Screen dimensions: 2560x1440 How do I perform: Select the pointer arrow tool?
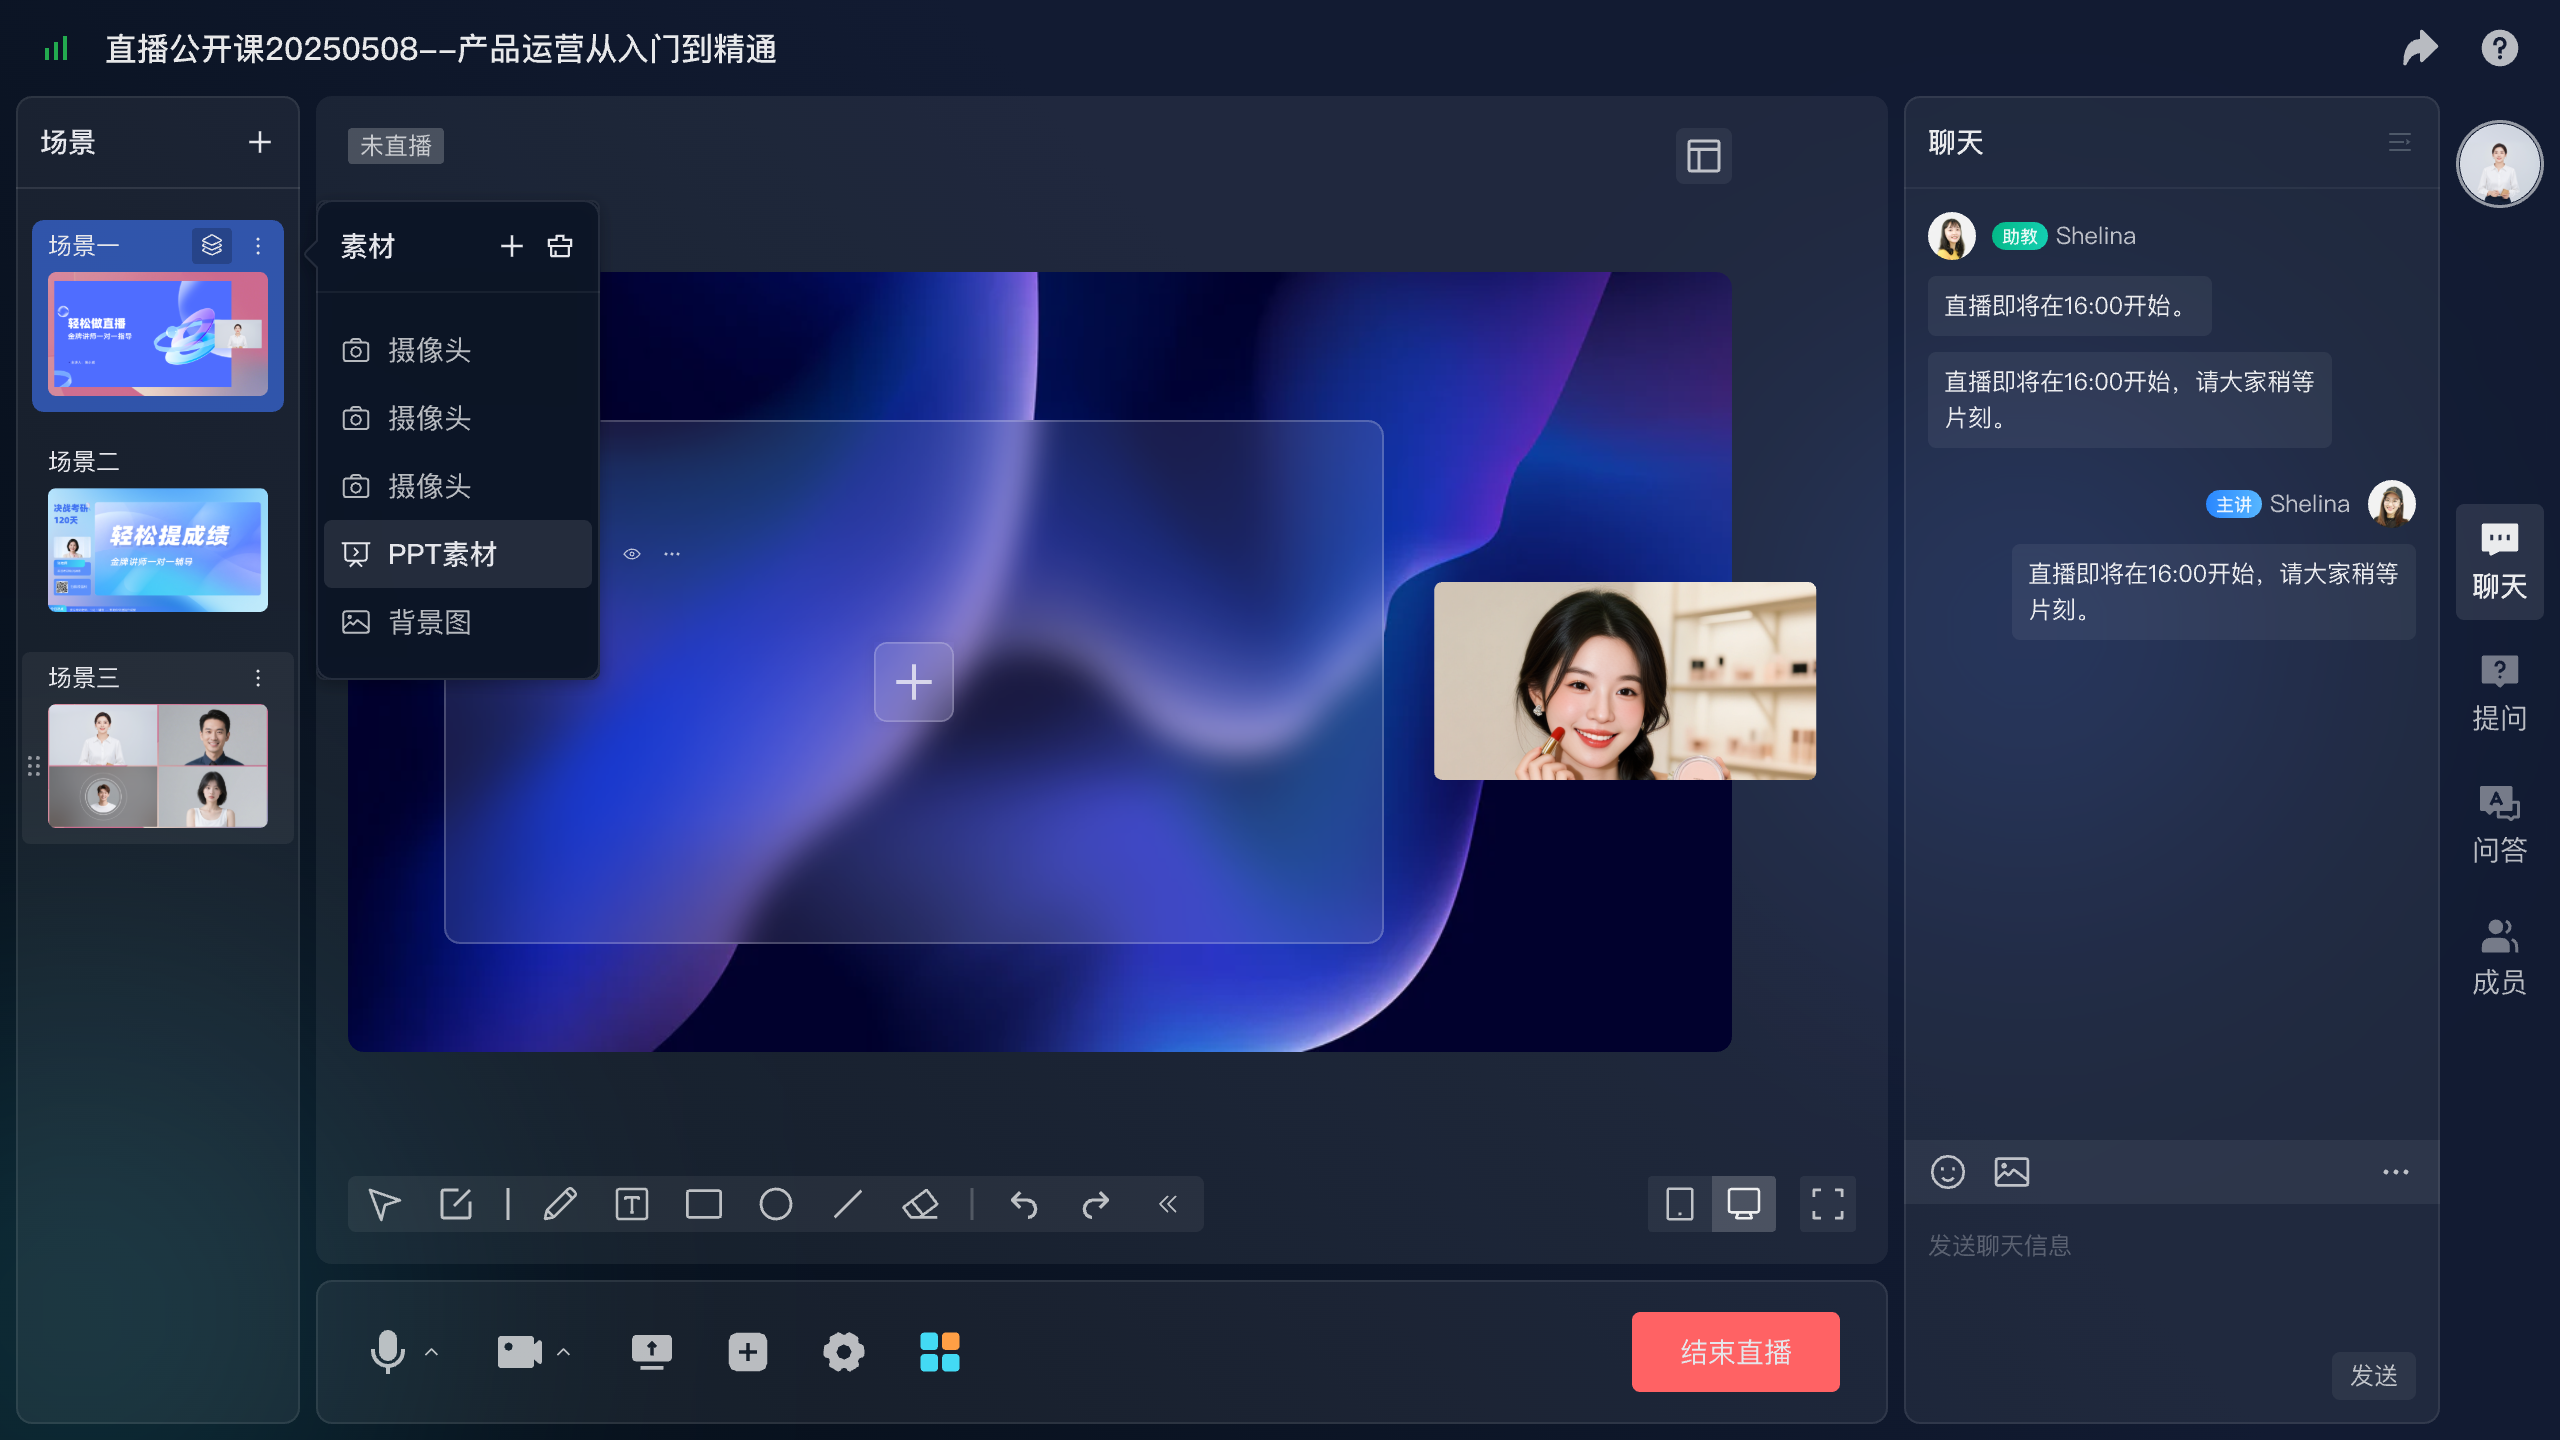(x=384, y=1204)
